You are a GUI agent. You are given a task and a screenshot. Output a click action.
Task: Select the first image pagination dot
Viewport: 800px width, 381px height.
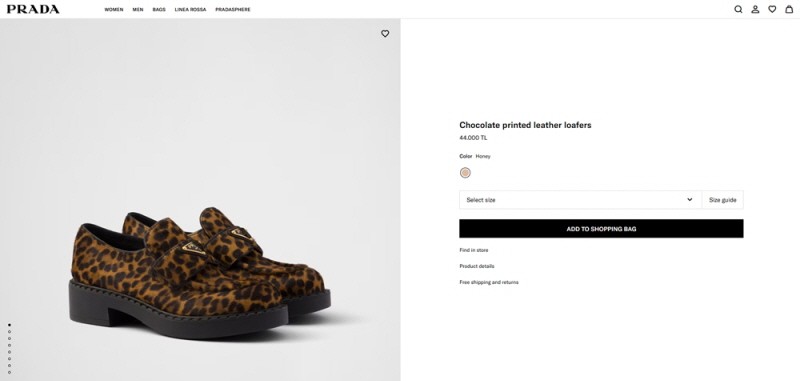click(10, 324)
